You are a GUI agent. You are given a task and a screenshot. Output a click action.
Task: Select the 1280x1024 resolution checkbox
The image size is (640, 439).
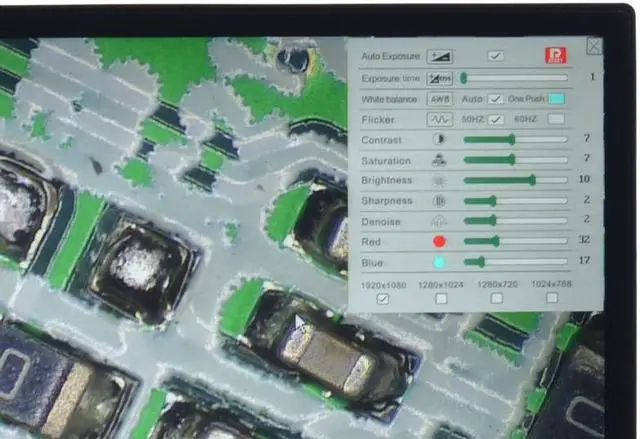click(441, 298)
